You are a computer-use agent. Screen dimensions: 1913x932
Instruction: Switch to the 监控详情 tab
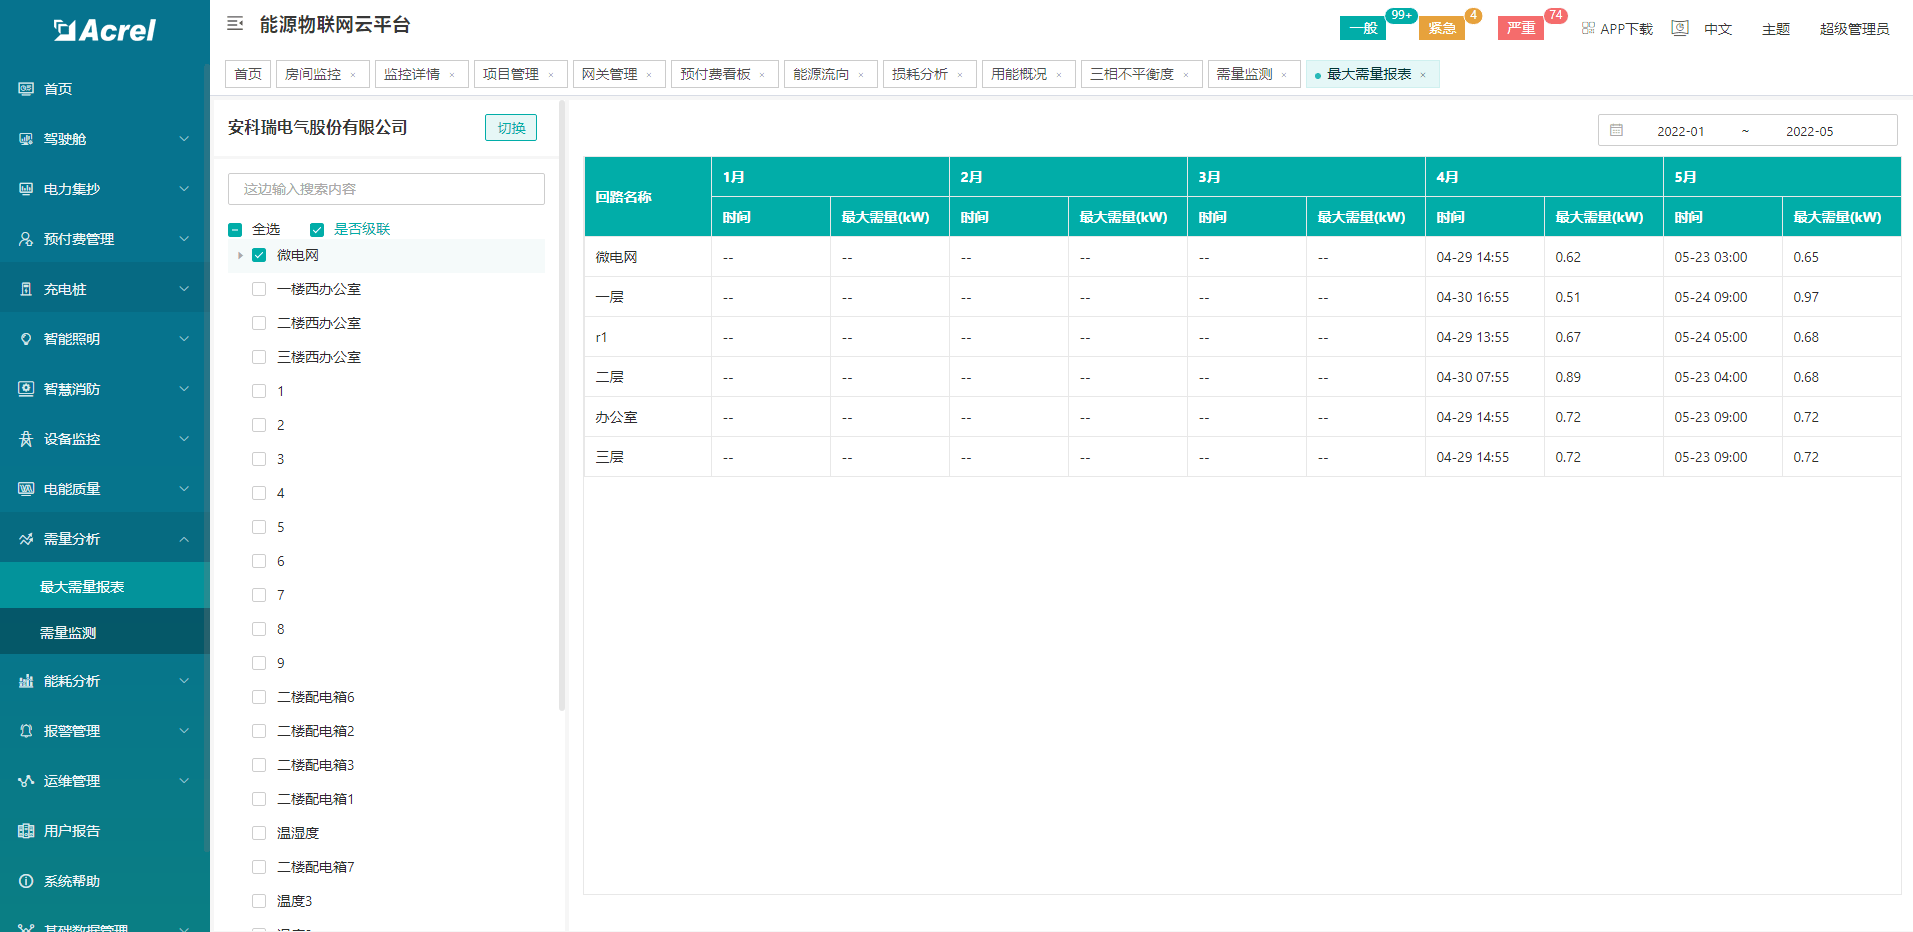point(420,75)
